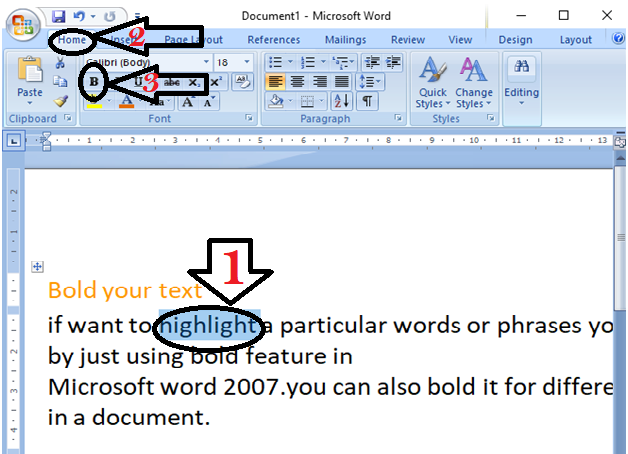Expand the Paste options arrow
Viewport: 628px width, 454px height.
[30, 103]
